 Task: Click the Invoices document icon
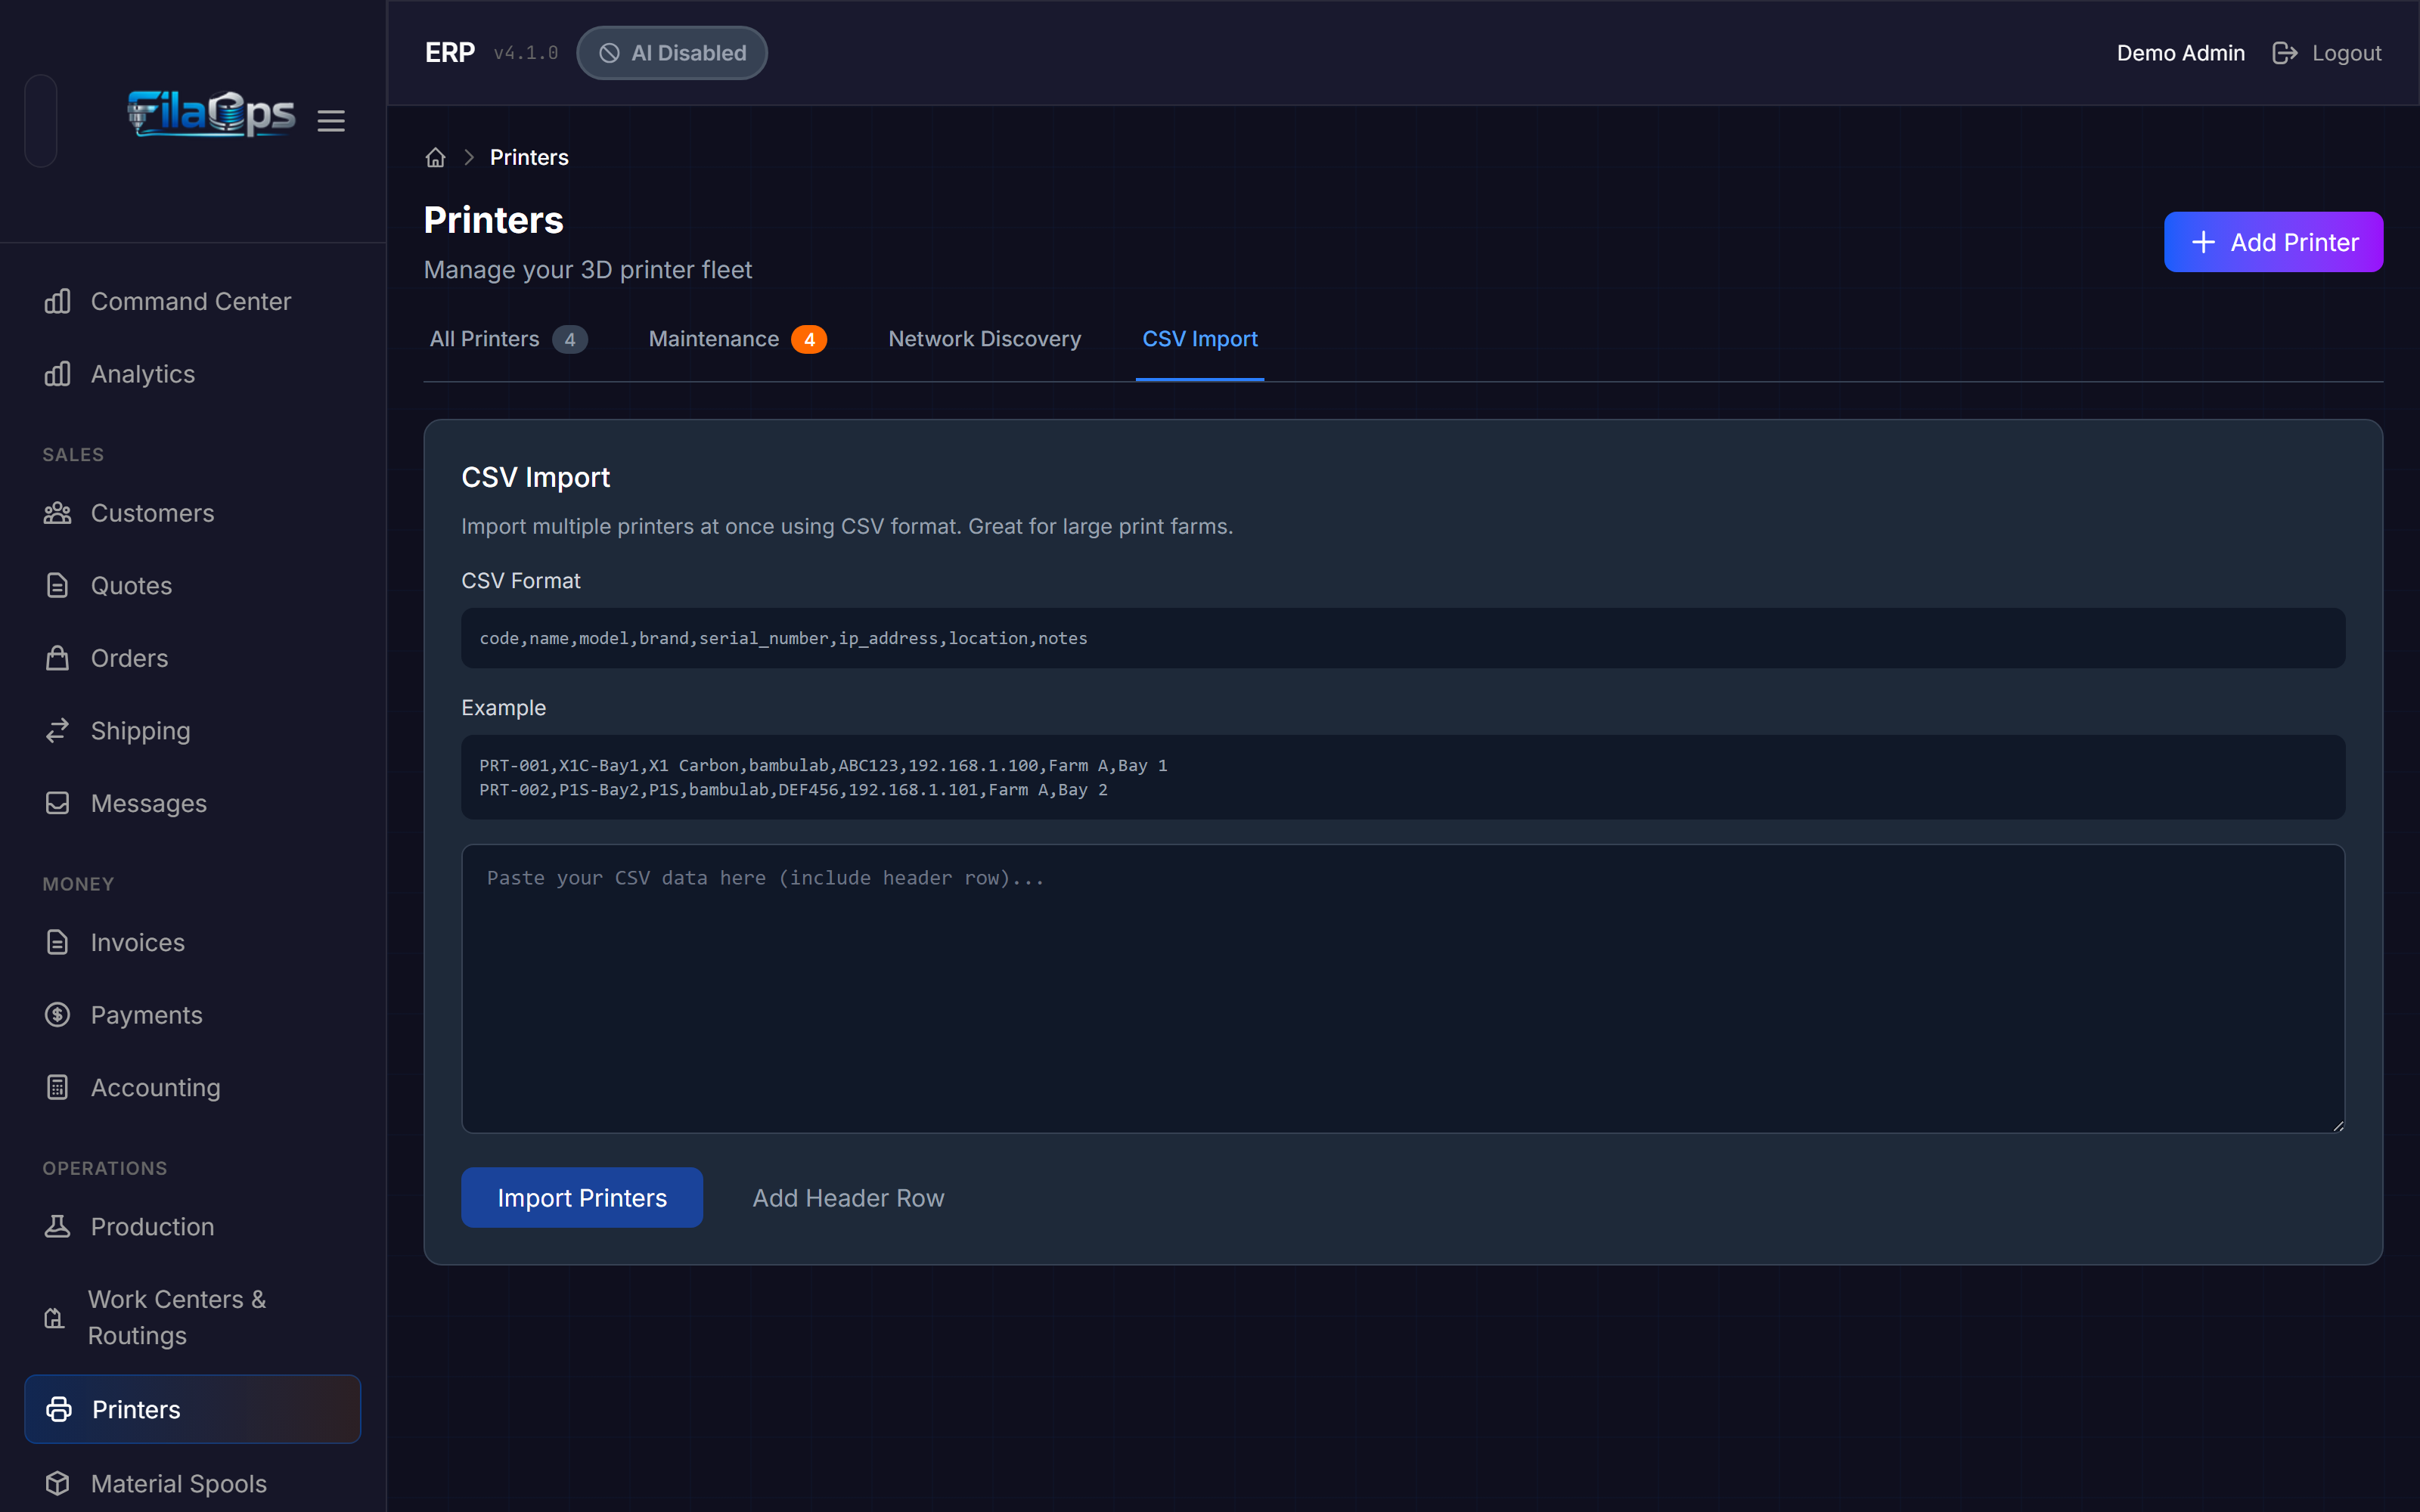(57, 942)
